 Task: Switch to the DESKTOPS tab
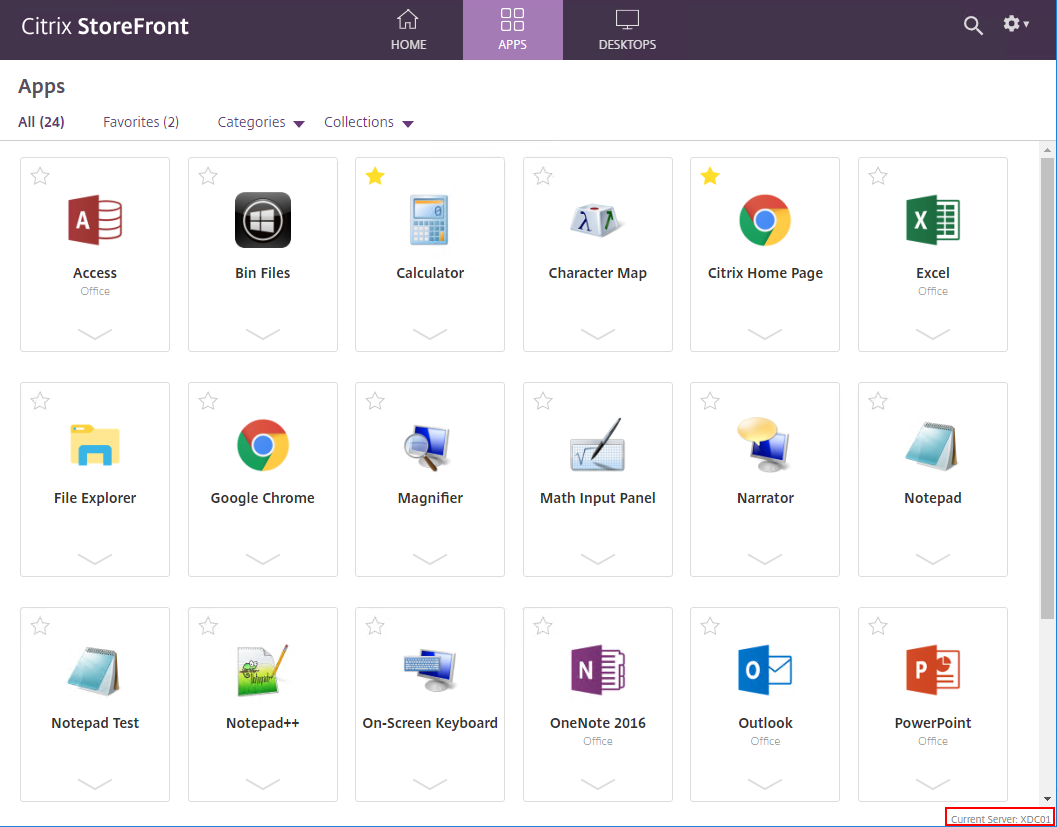coord(627,30)
